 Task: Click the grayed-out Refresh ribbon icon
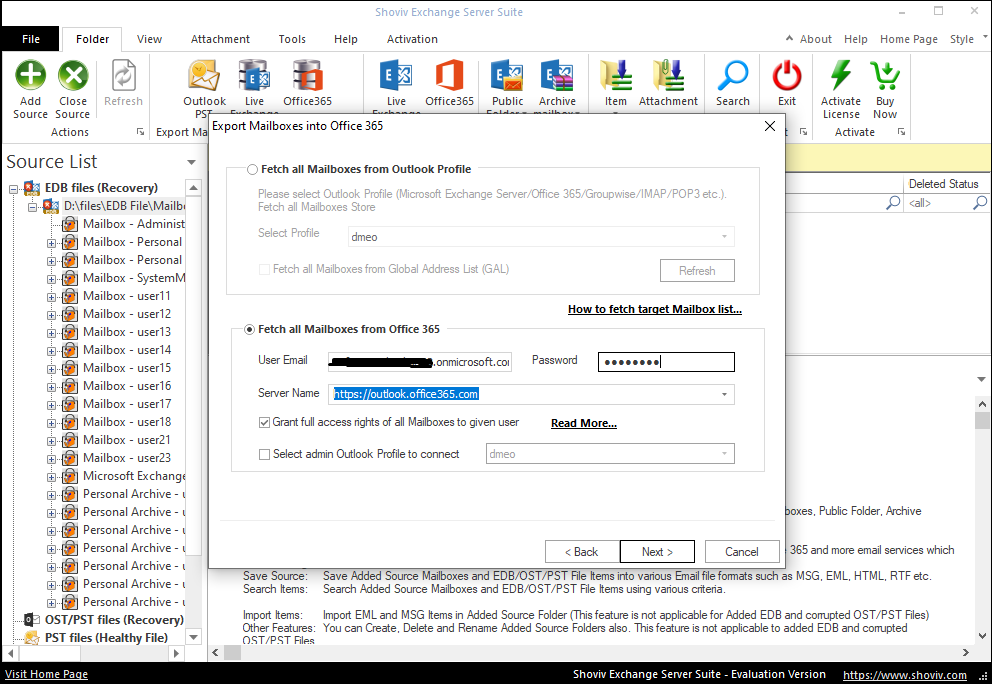[123, 76]
